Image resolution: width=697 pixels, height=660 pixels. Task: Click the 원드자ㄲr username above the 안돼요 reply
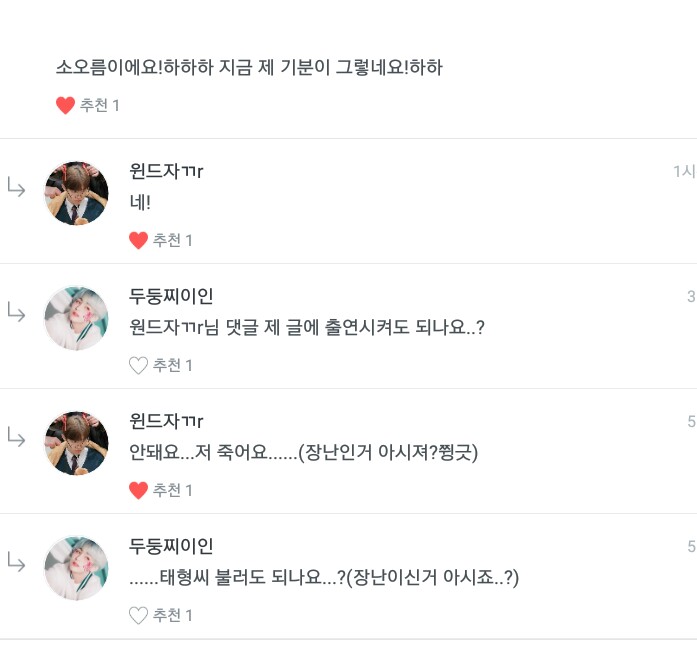click(167, 421)
